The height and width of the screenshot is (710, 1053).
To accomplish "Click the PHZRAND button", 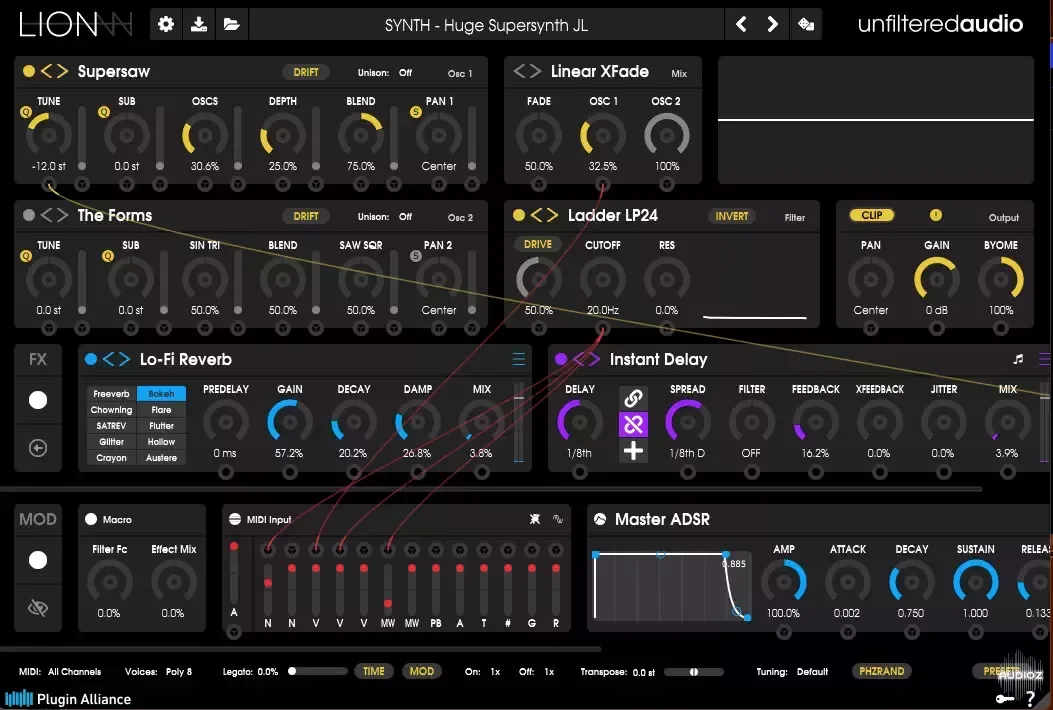I will [x=881, y=671].
